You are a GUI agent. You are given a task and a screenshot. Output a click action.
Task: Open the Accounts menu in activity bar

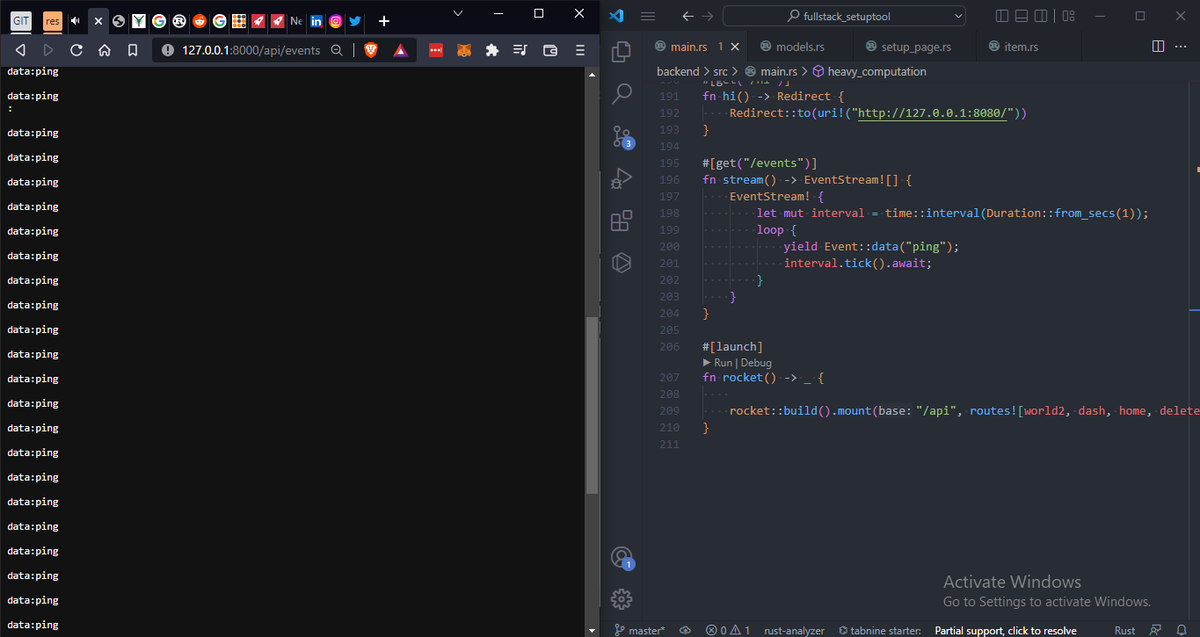point(621,557)
